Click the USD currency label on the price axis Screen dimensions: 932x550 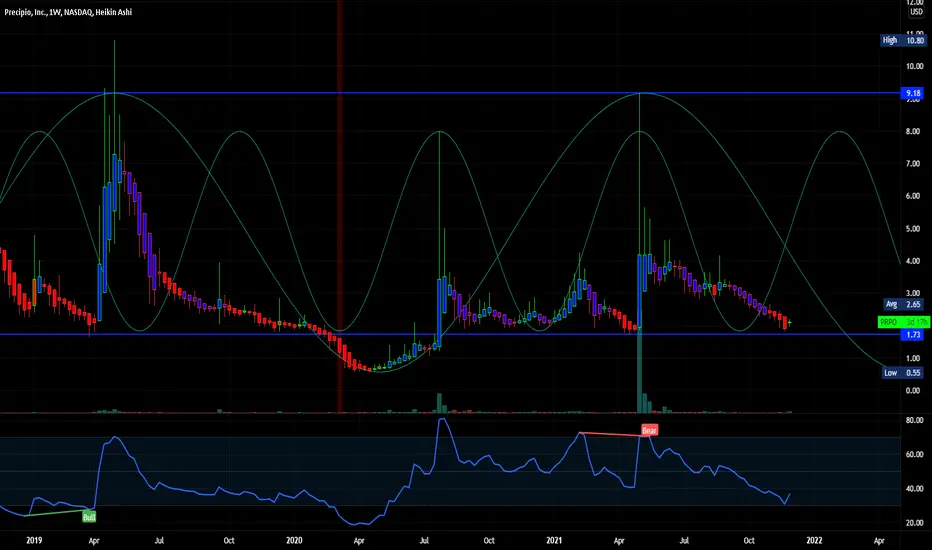(x=916, y=12)
